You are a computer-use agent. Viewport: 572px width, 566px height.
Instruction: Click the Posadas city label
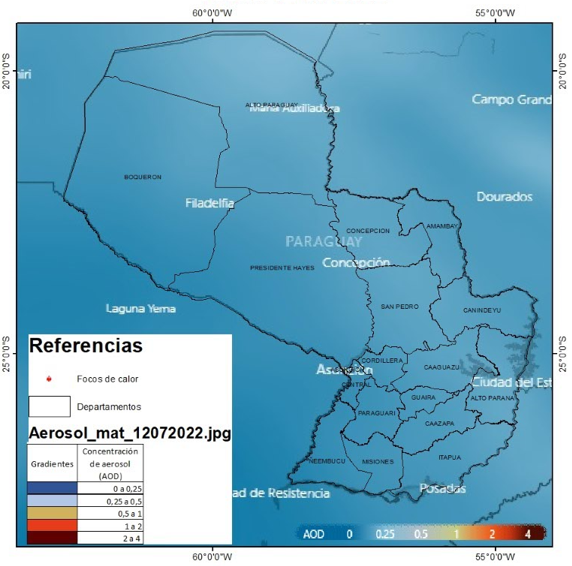442,488
